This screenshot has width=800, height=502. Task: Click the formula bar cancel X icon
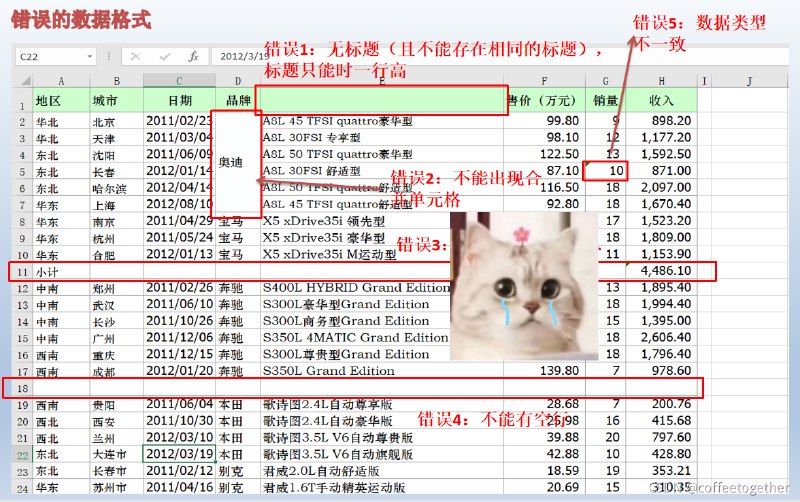tap(135, 57)
